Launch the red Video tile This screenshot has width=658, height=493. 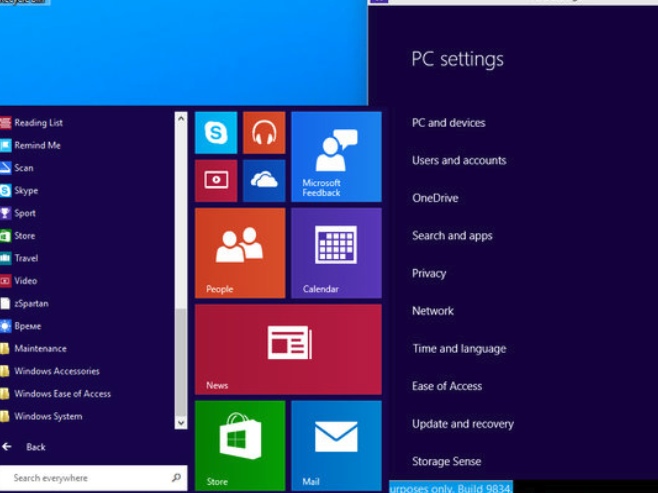216,180
